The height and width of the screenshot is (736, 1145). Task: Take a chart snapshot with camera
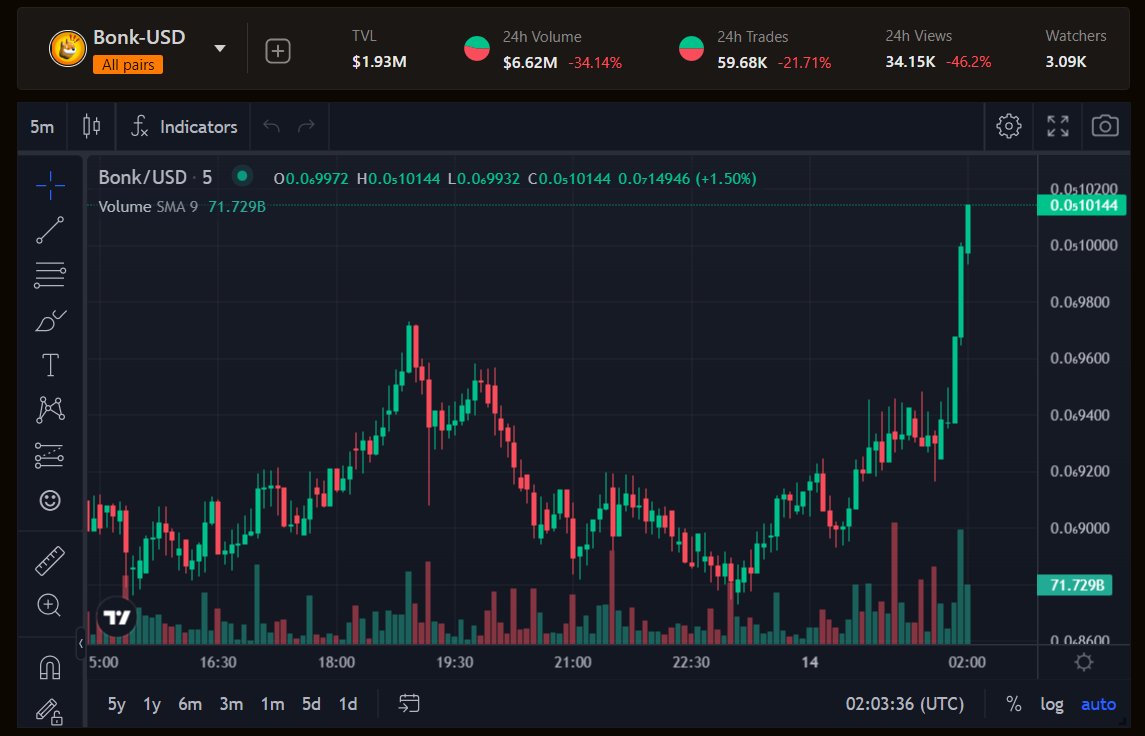tap(1105, 126)
